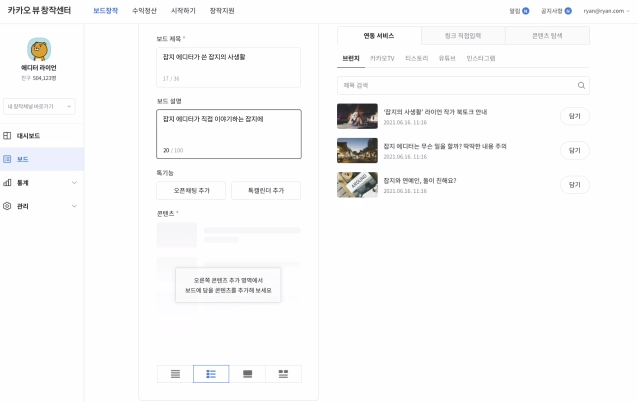The height and width of the screenshot is (402, 638).
Task: Click the Ryan profile avatar
Action: click(39, 49)
